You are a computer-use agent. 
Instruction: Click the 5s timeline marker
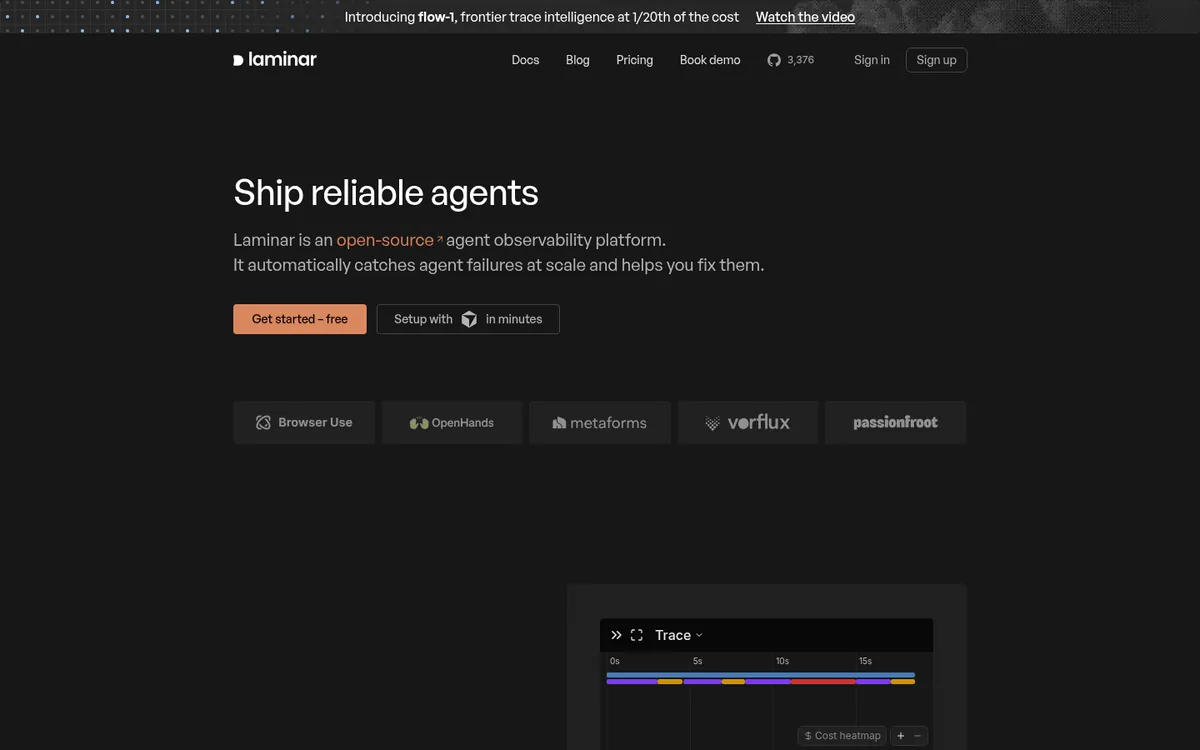[697, 661]
